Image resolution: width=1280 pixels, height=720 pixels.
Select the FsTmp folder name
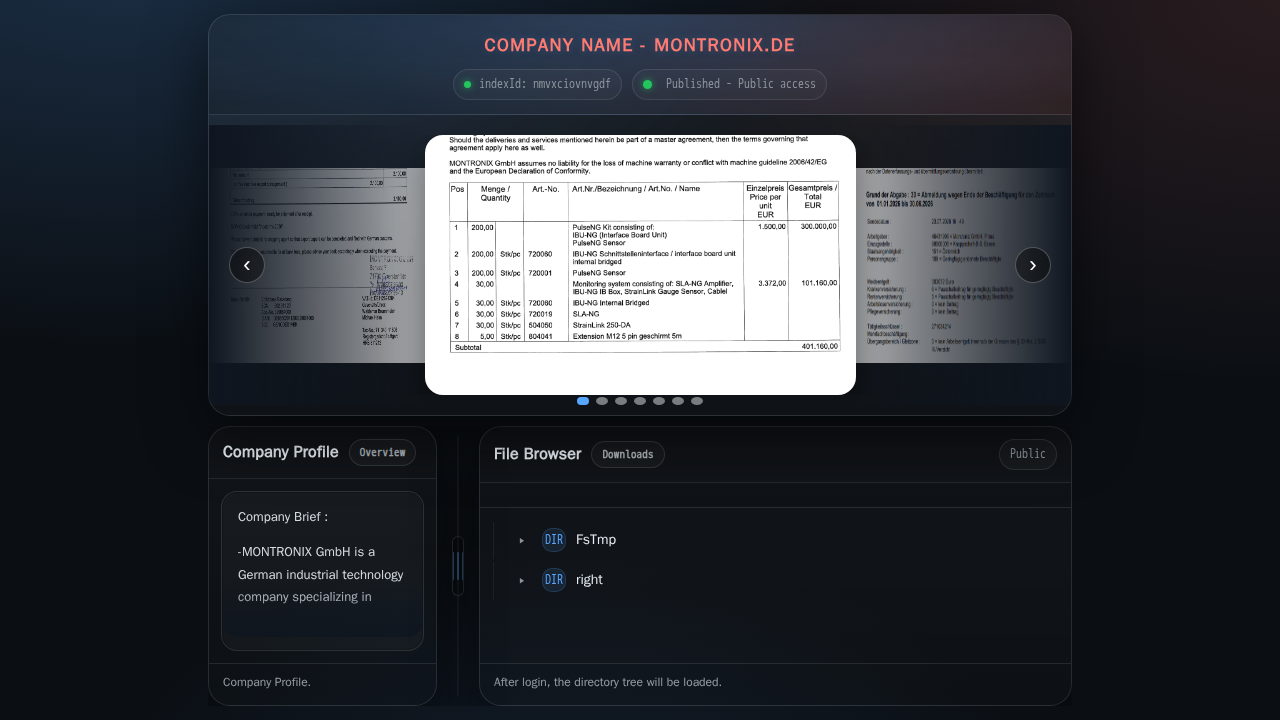click(596, 540)
